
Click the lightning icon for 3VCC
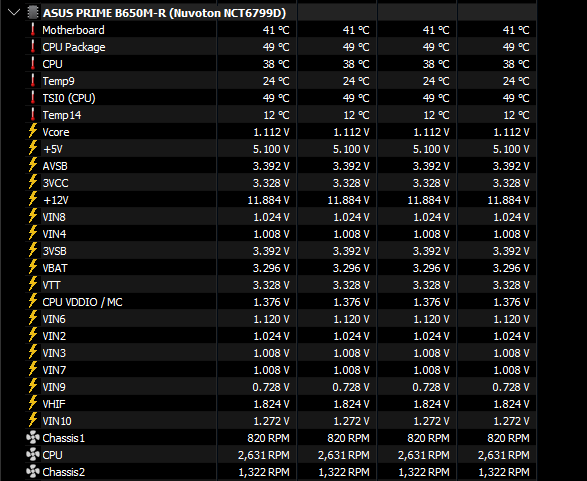click(x=33, y=183)
